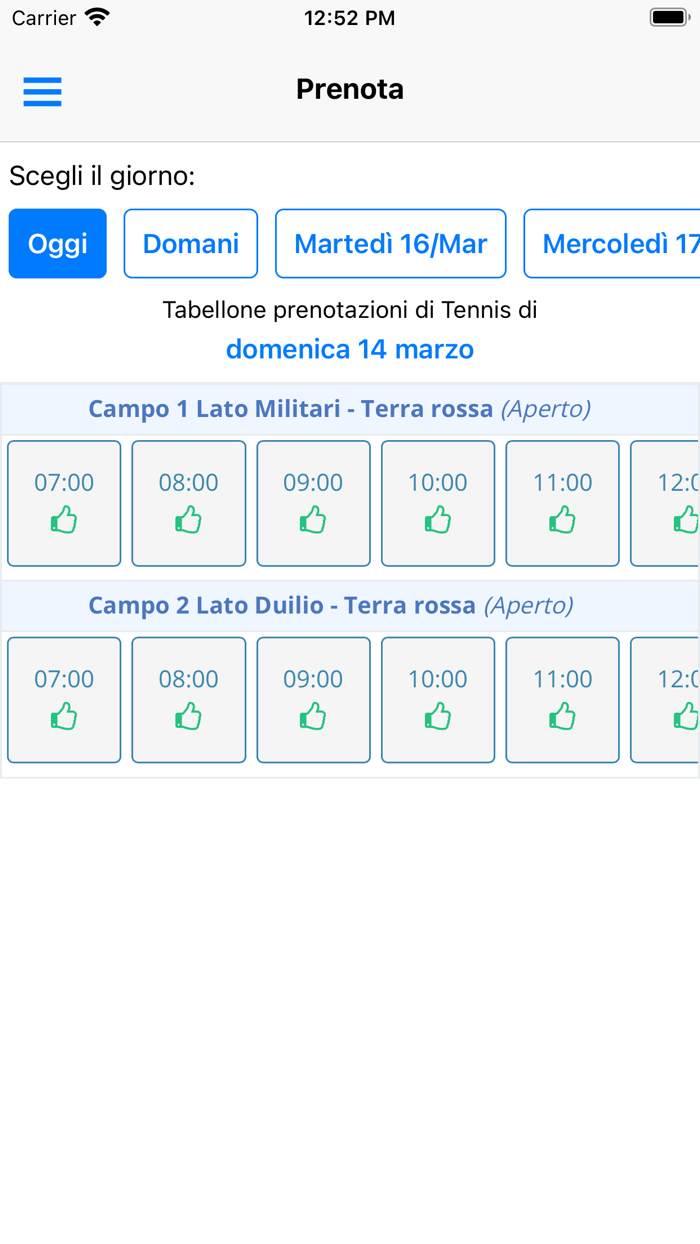Select the Oggi day filter
This screenshot has height=1244, width=700.
57,243
